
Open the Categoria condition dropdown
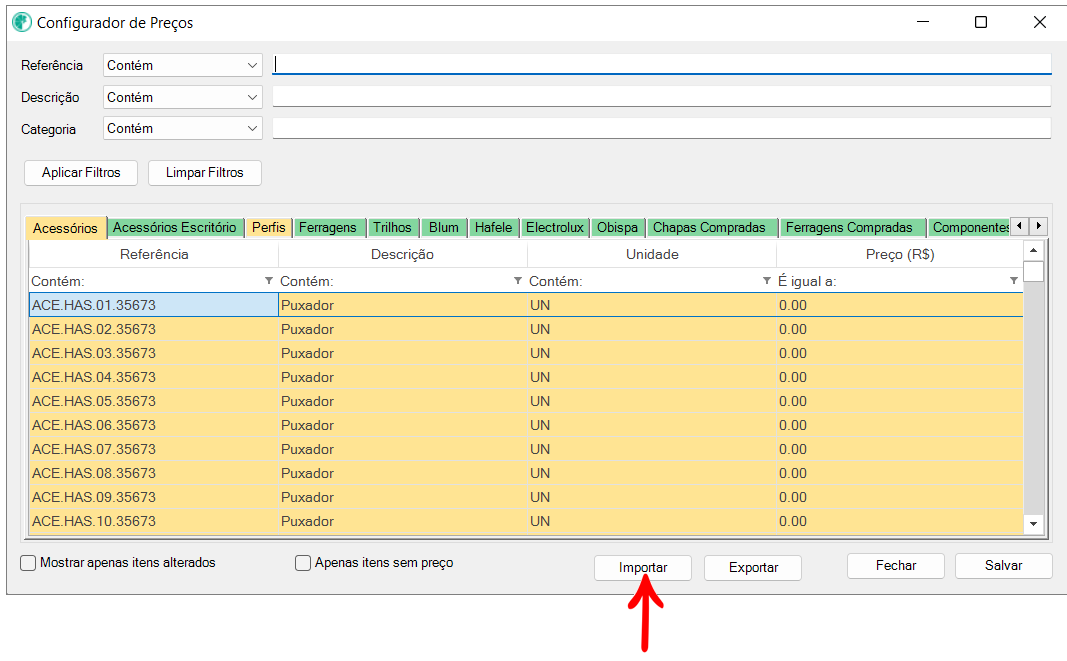click(x=182, y=129)
